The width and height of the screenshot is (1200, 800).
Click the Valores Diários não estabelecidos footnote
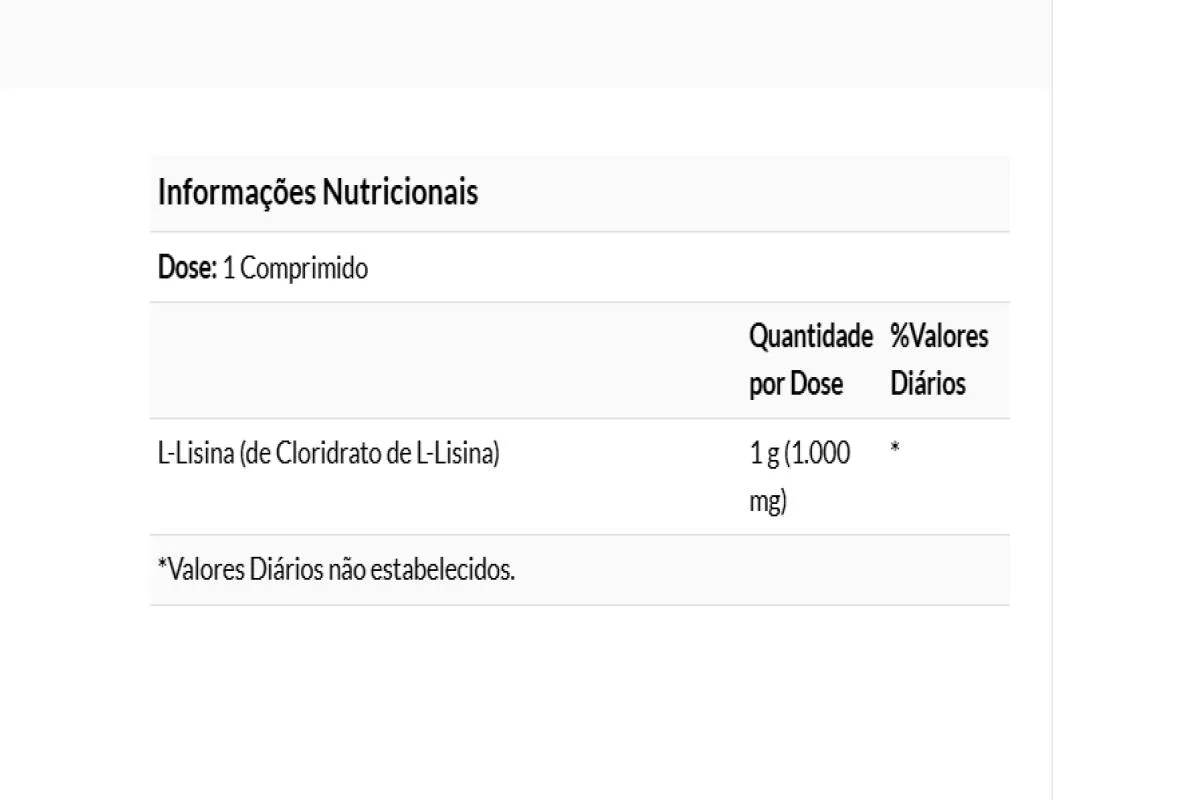(x=337, y=570)
